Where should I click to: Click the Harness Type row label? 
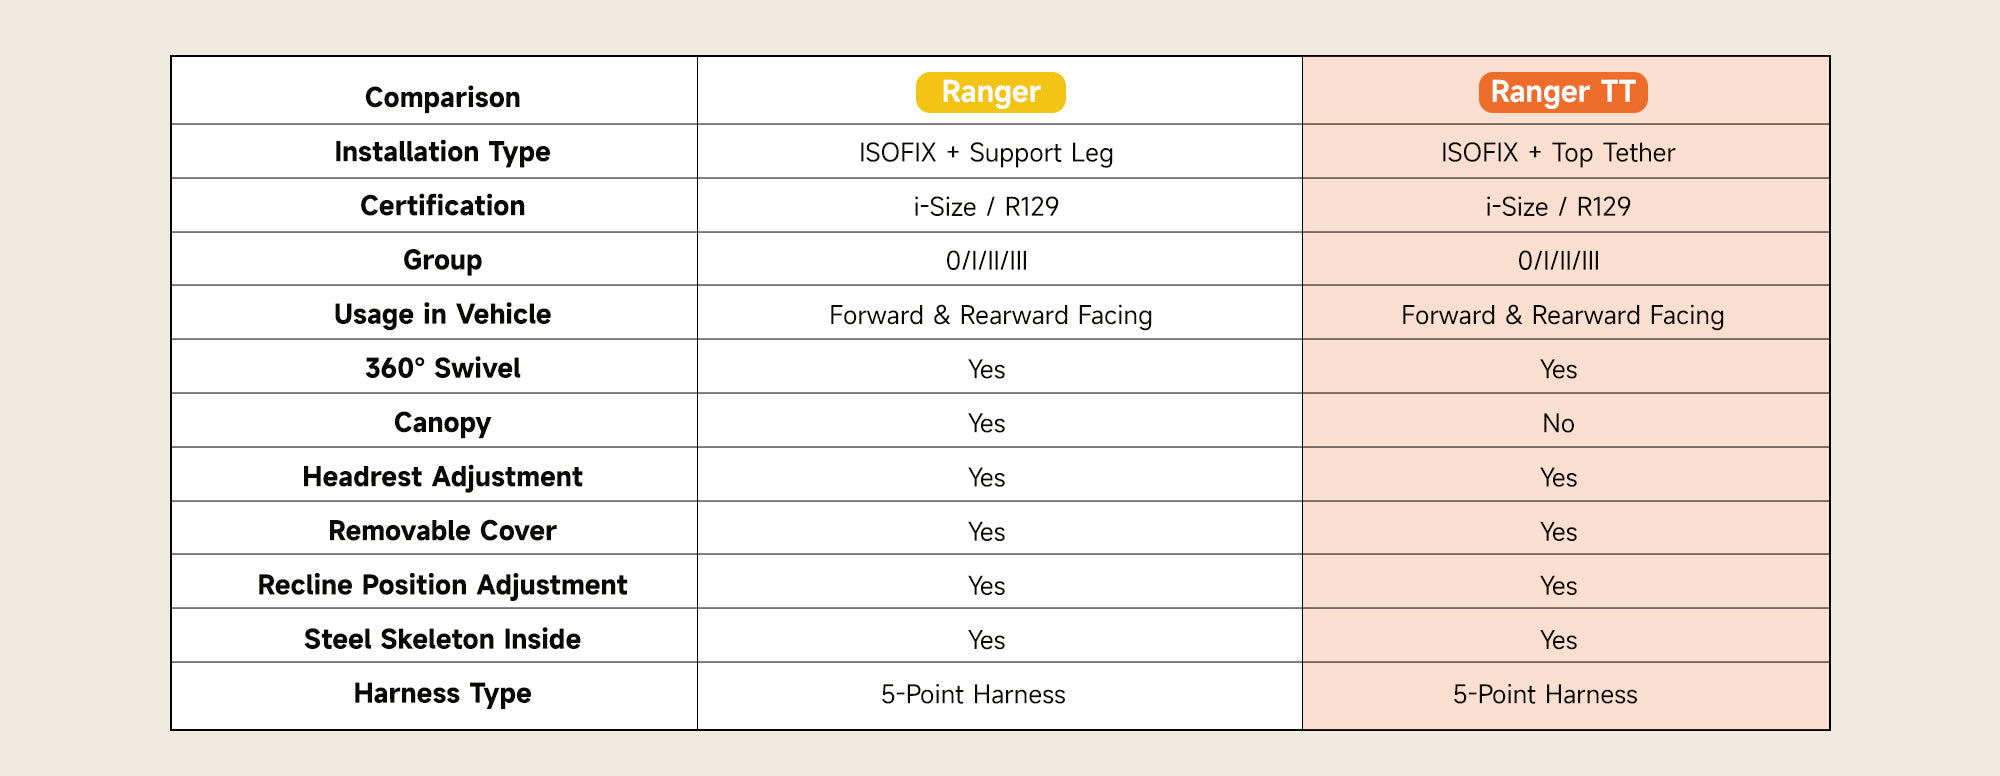pyautogui.click(x=442, y=693)
